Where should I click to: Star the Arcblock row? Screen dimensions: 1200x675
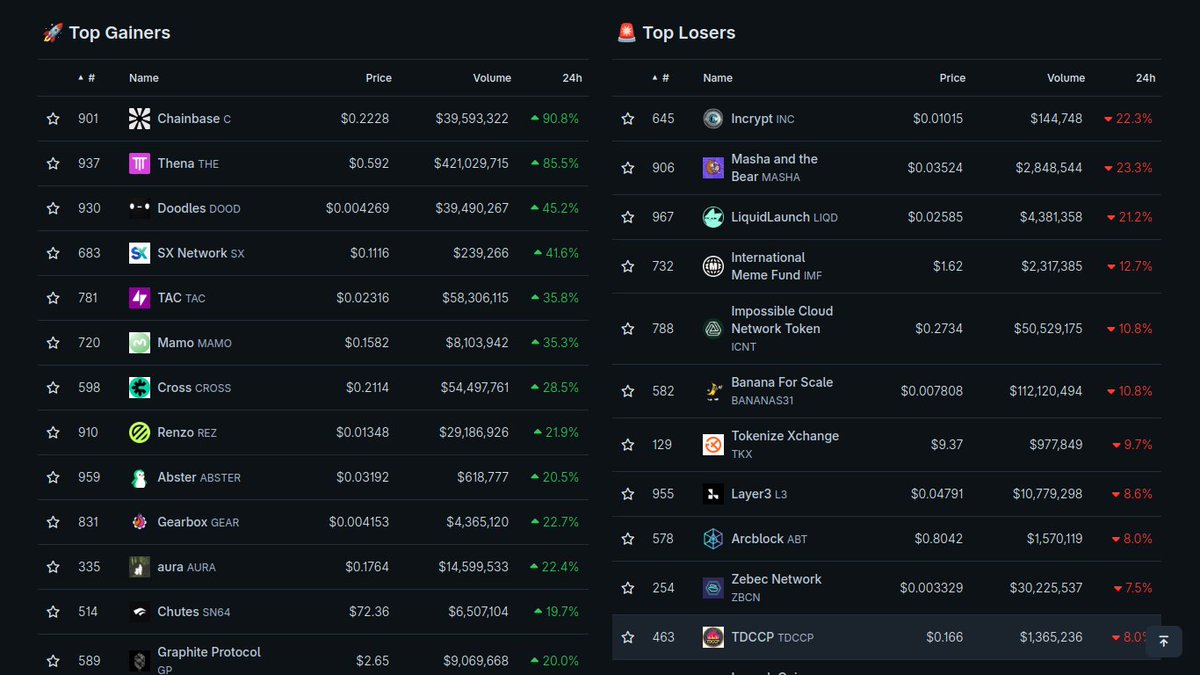click(627, 539)
